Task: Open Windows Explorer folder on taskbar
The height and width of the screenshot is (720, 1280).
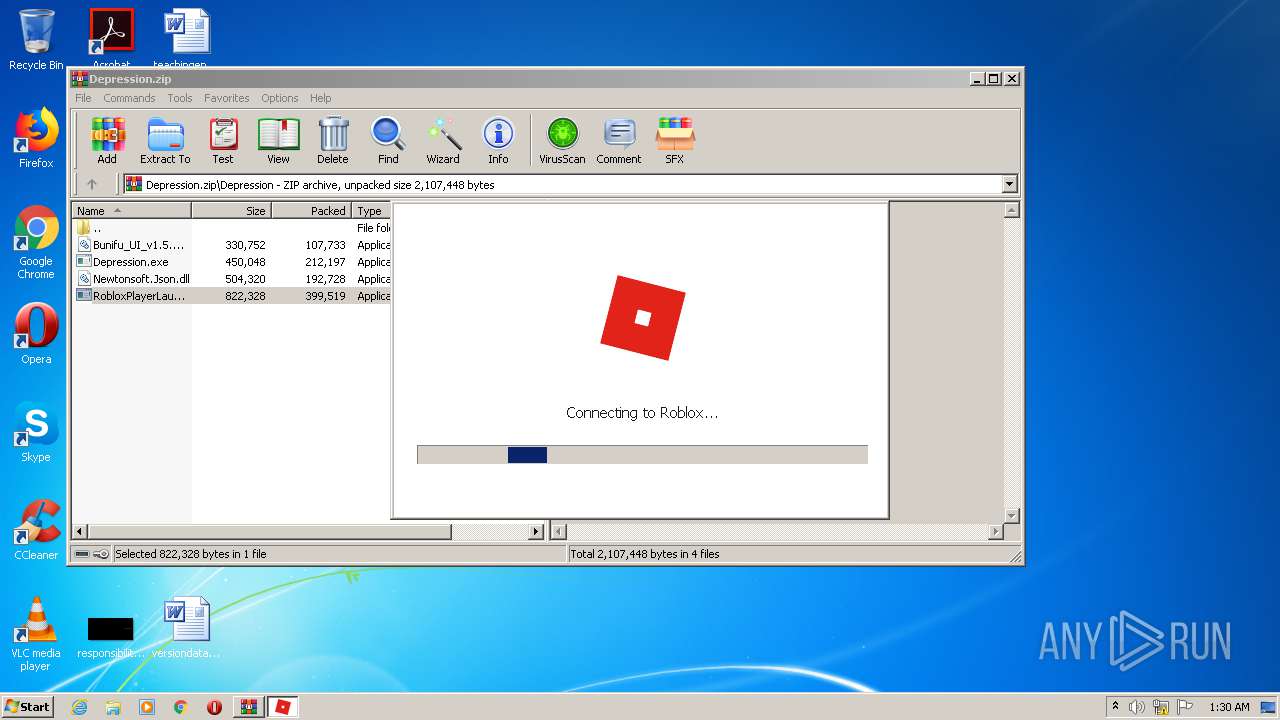Action: point(113,707)
